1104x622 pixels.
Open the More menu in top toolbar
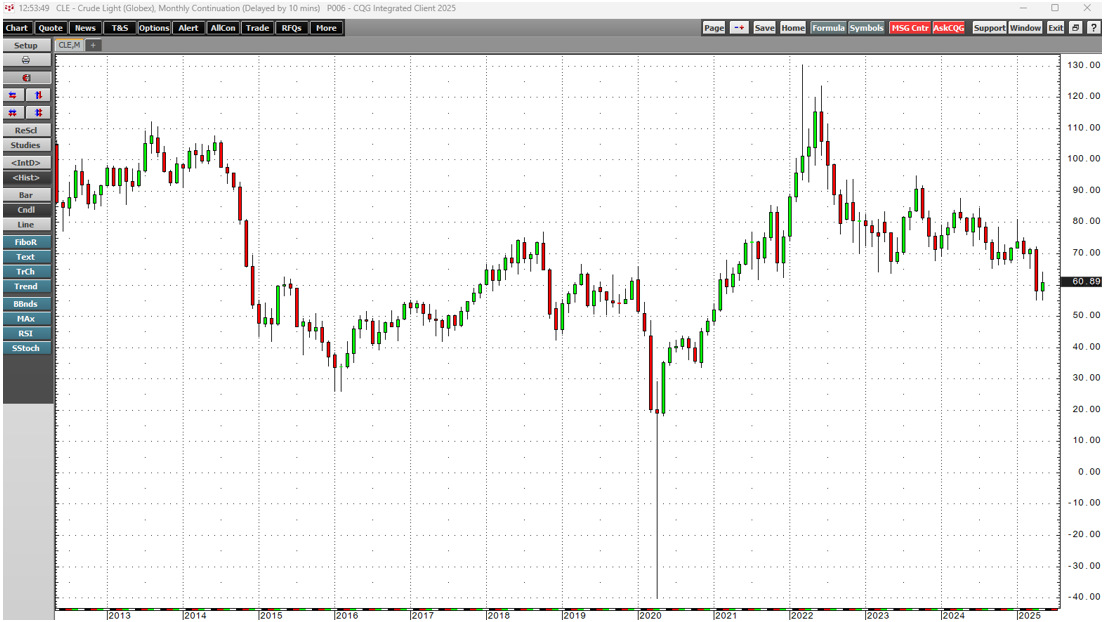tap(326, 28)
